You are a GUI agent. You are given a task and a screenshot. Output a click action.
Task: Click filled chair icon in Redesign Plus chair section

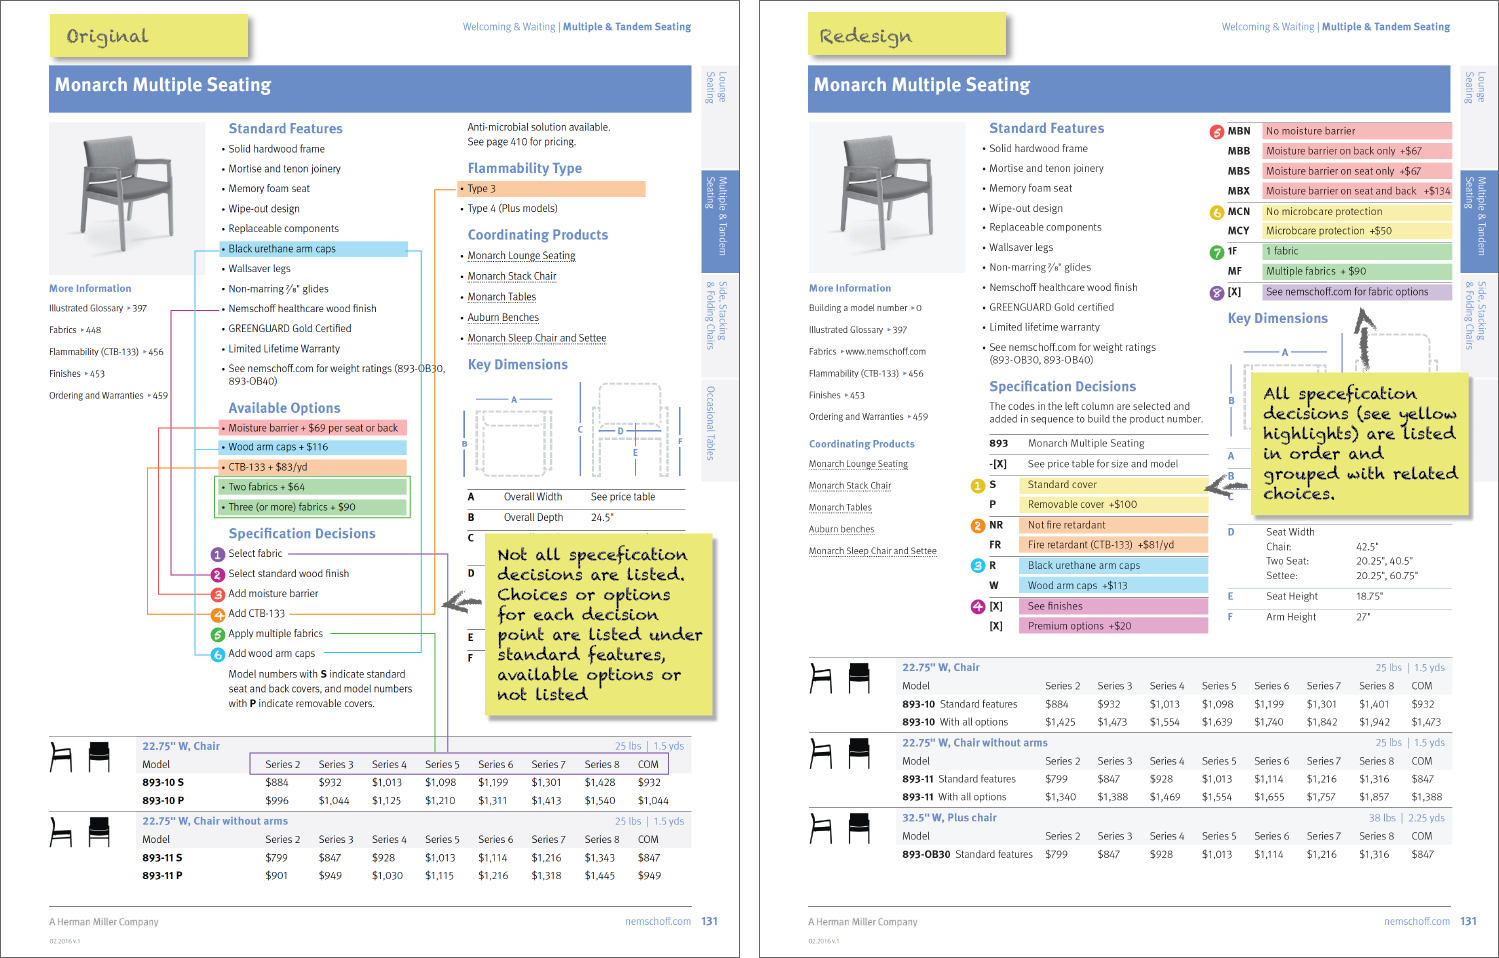tap(859, 829)
